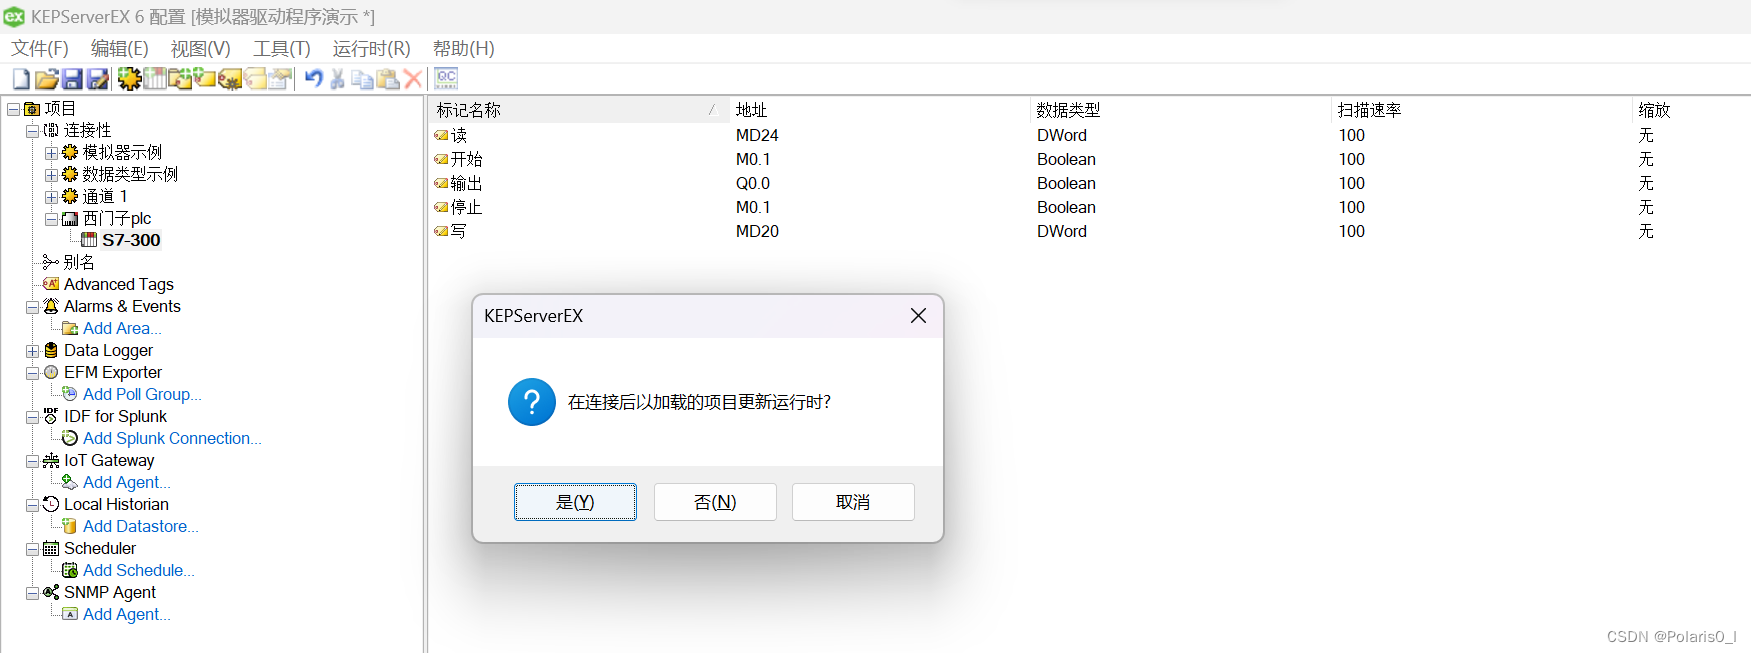Open the 帮助(H) menu
1751x653 pixels.
tap(464, 48)
